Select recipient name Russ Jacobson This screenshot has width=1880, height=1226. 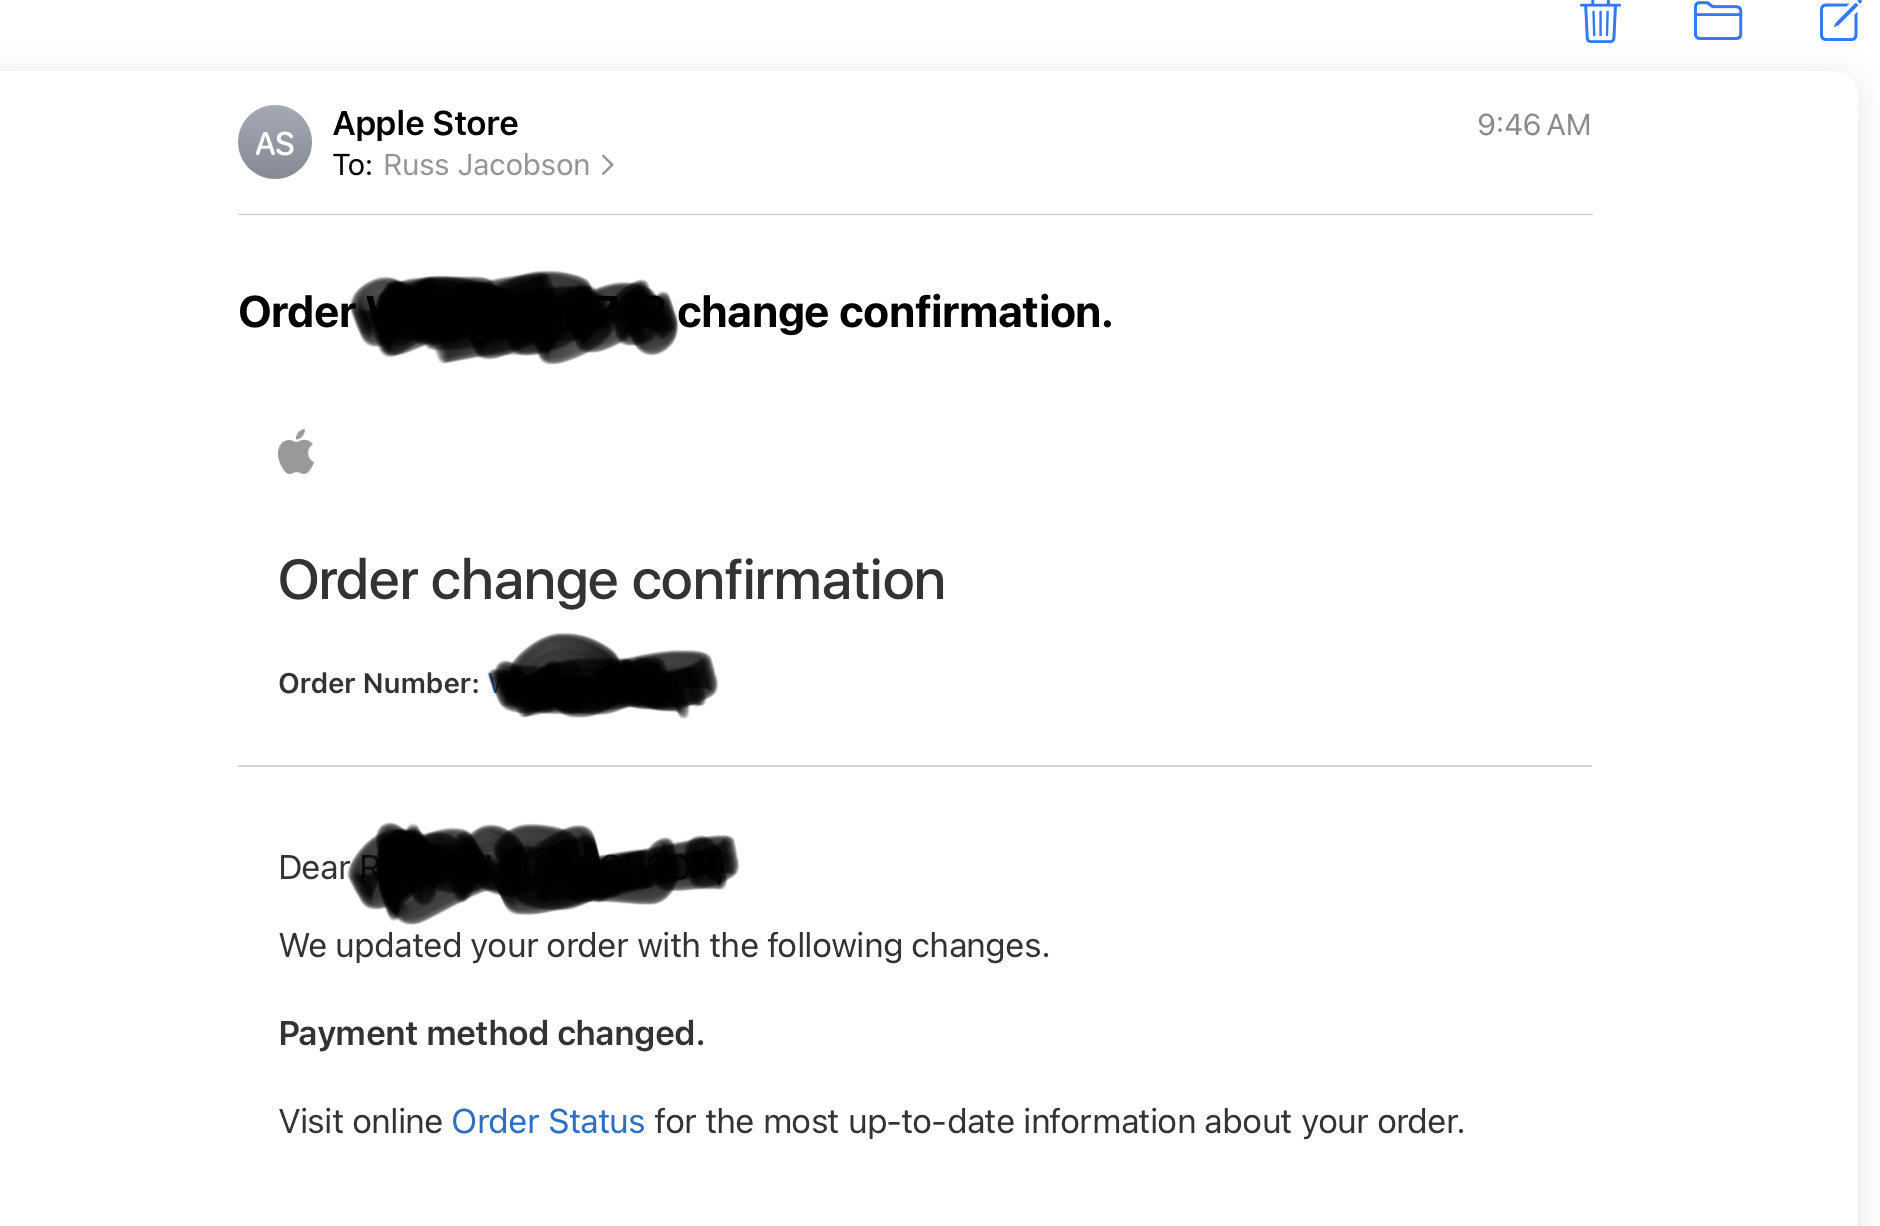[x=486, y=165]
